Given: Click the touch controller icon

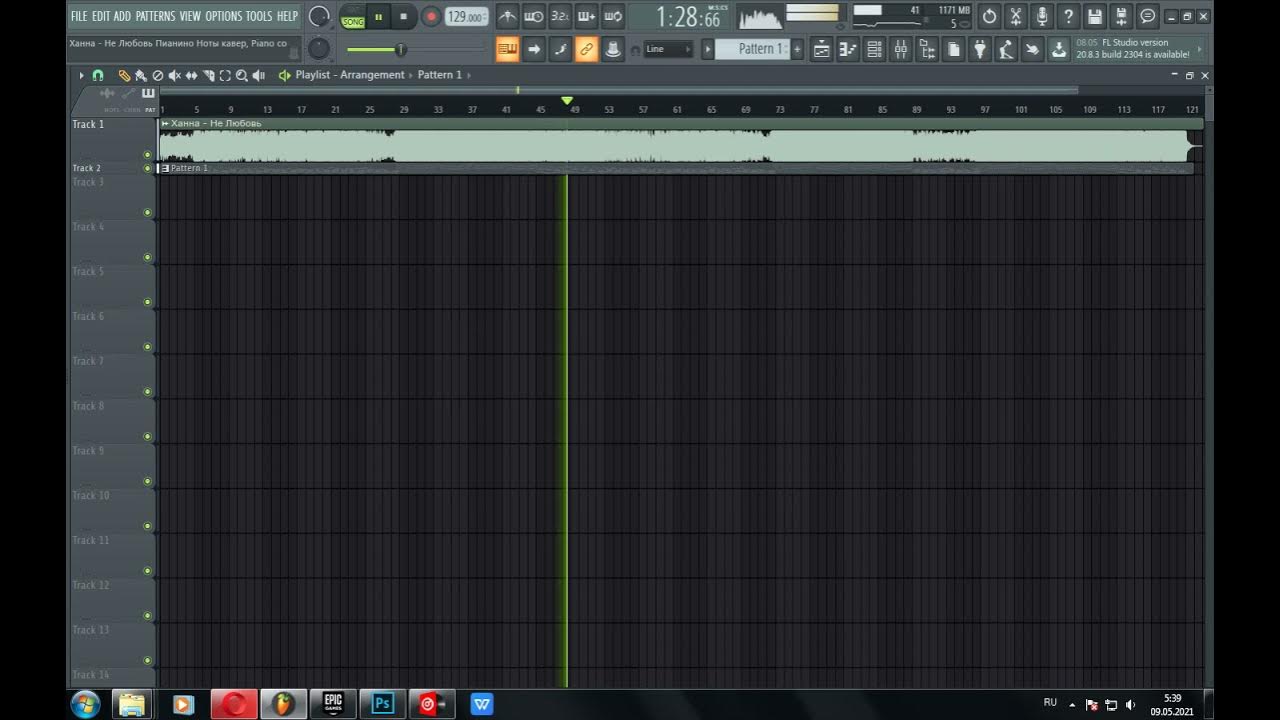Looking at the screenshot, I should [x=1032, y=49].
